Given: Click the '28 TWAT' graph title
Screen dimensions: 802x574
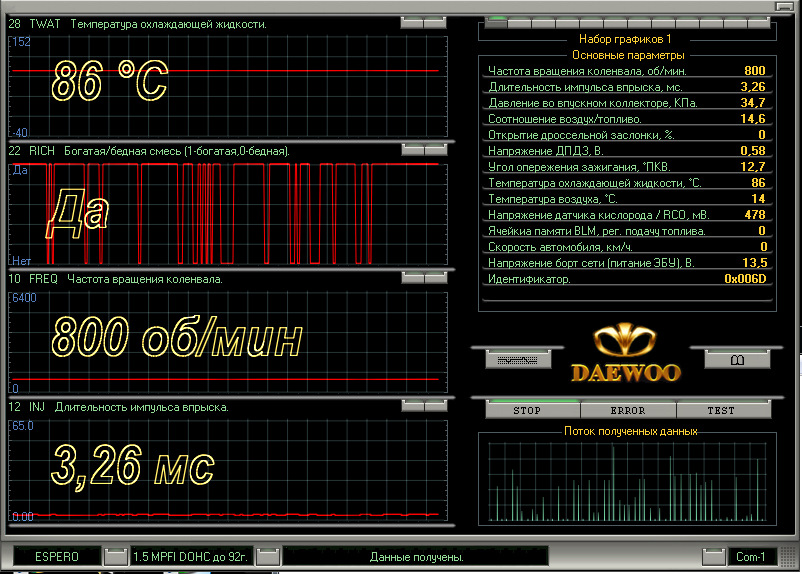Looking at the screenshot, I should click(x=34, y=24).
